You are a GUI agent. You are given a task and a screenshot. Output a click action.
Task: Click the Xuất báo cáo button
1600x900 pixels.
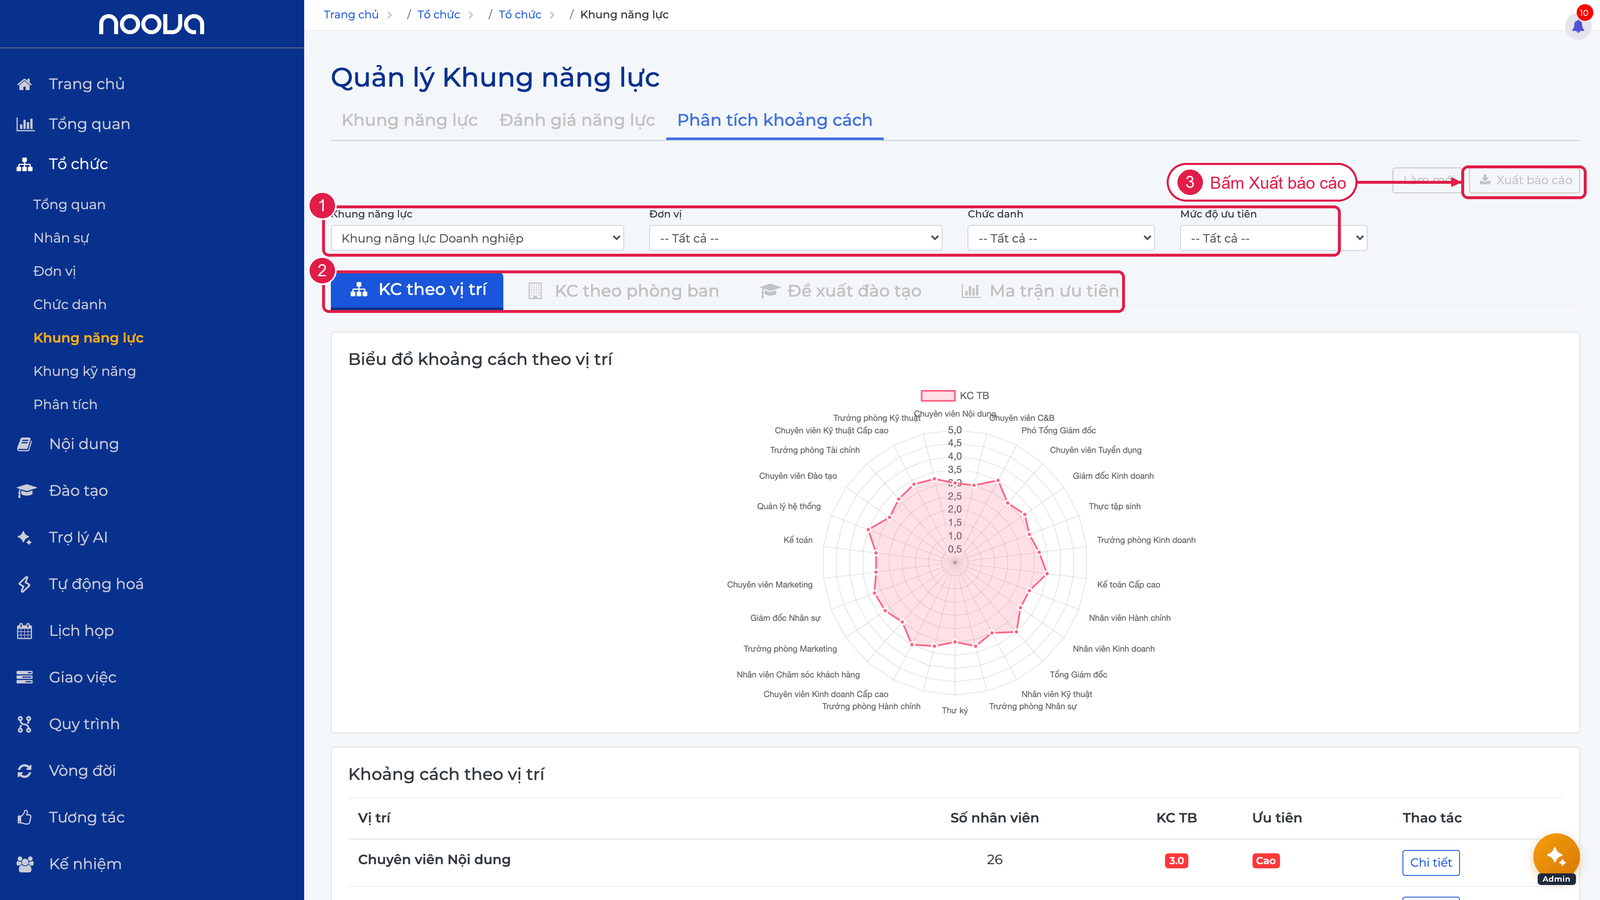click(x=1526, y=180)
